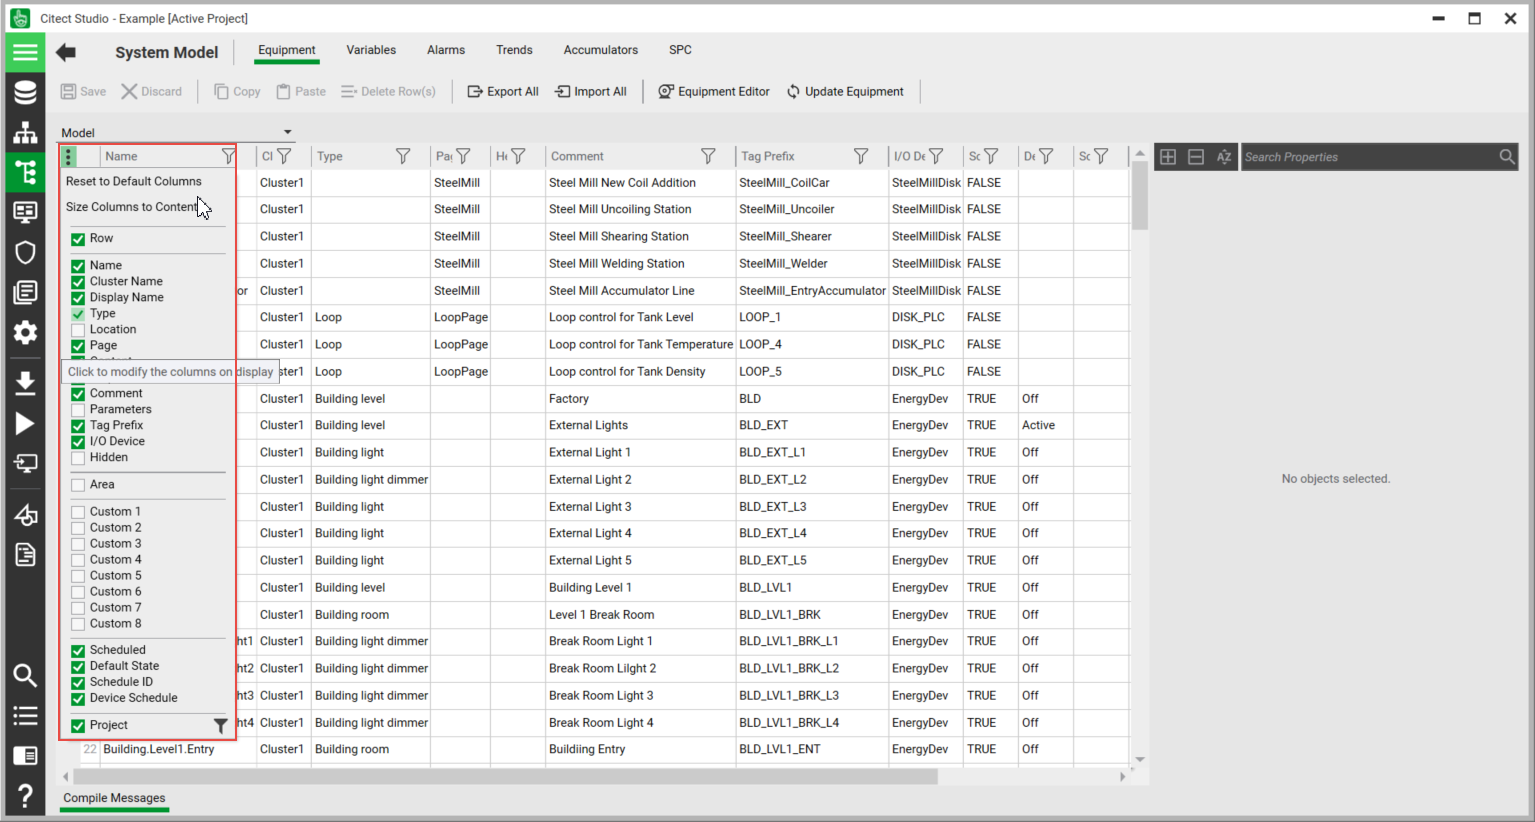Switch to the Variables tab

[371, 49]
